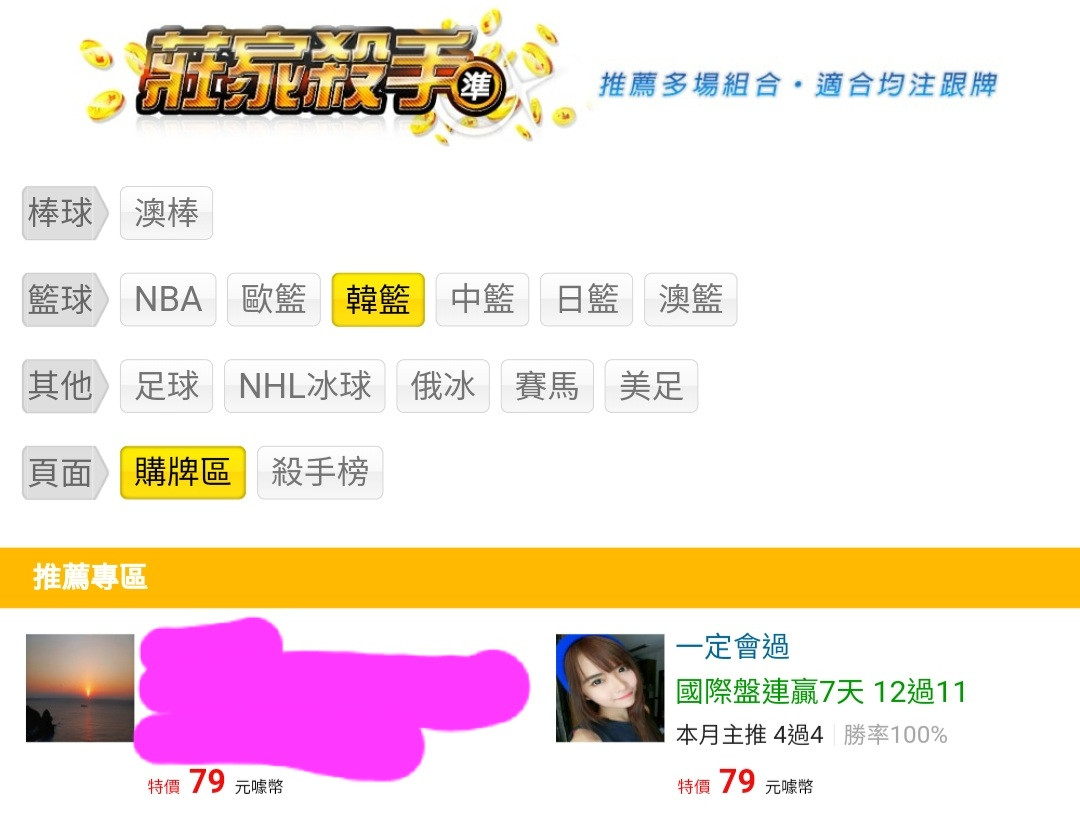Screen dimensions: 1080x837
Task: Click the sunset profile thumbnail
Action: point(80,688)
